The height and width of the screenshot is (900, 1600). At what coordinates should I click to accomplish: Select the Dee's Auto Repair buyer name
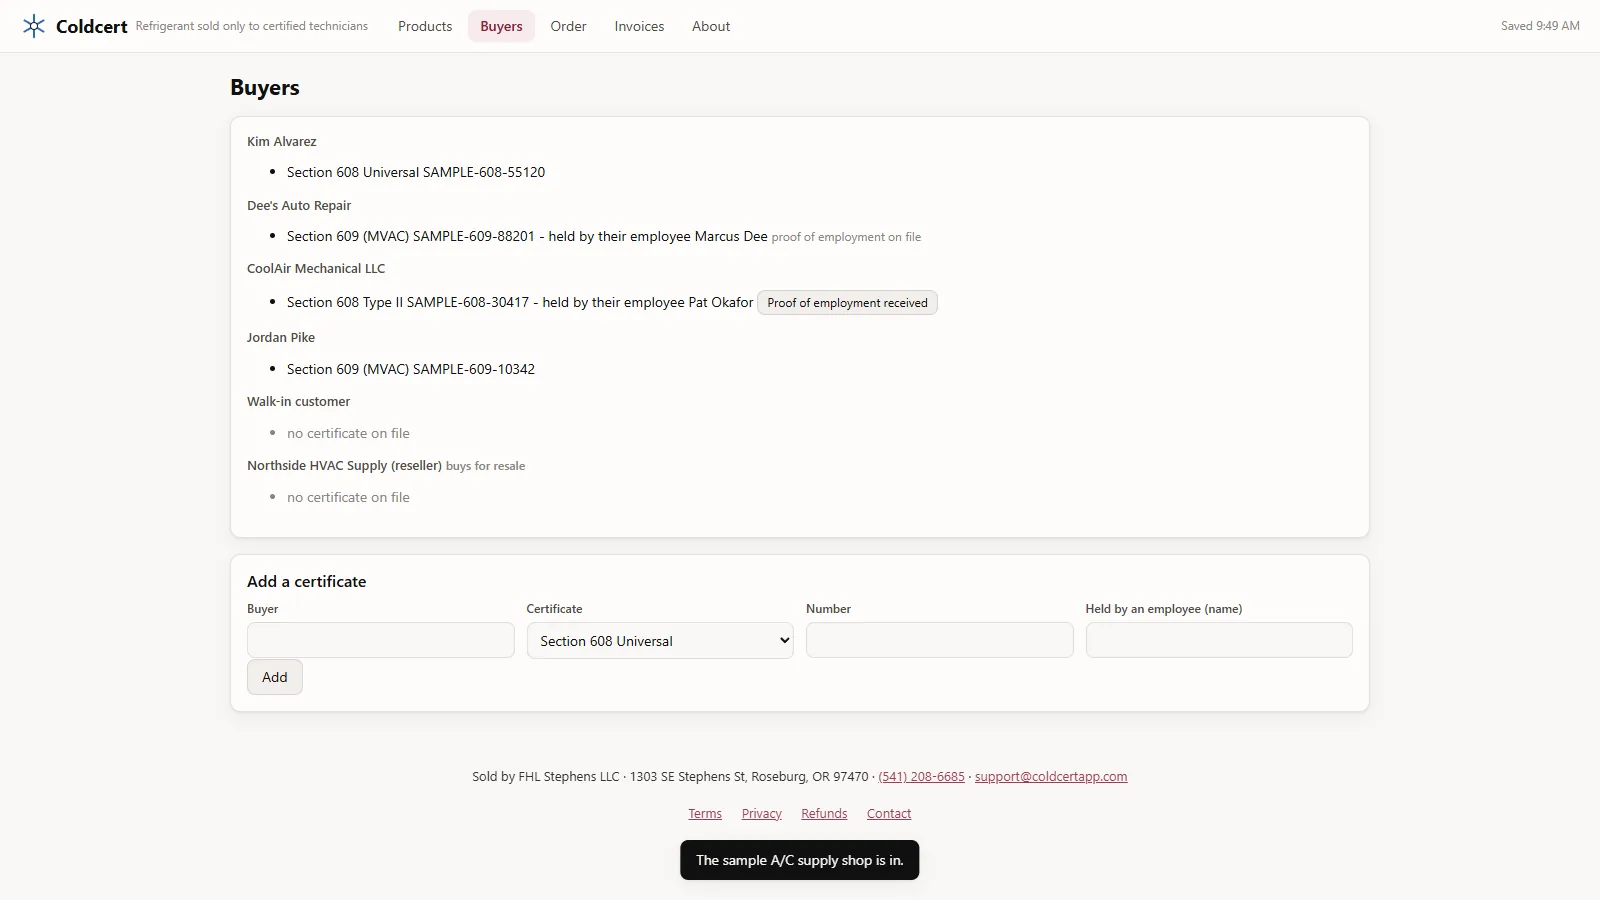coord(299,206)
